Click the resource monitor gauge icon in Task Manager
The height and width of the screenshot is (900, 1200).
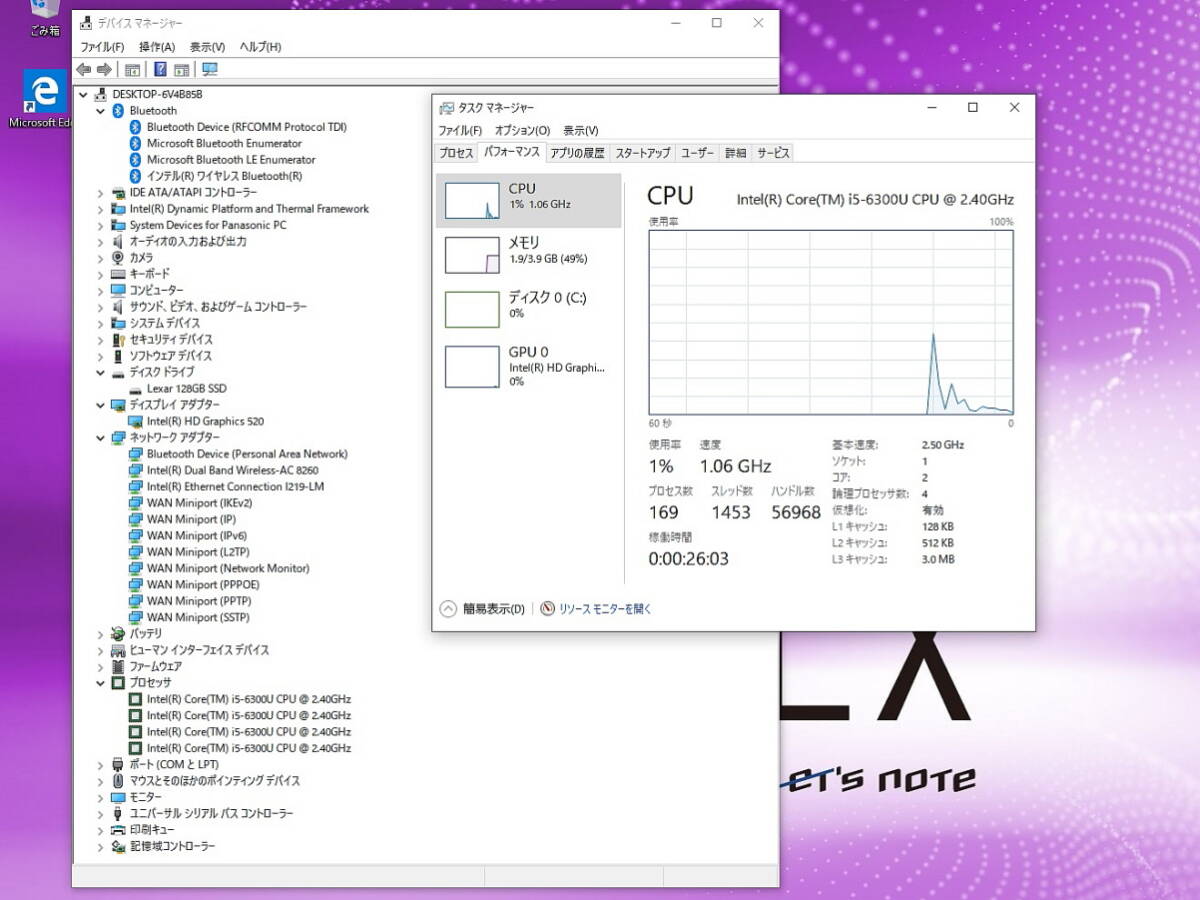click(x=547, y=608)
